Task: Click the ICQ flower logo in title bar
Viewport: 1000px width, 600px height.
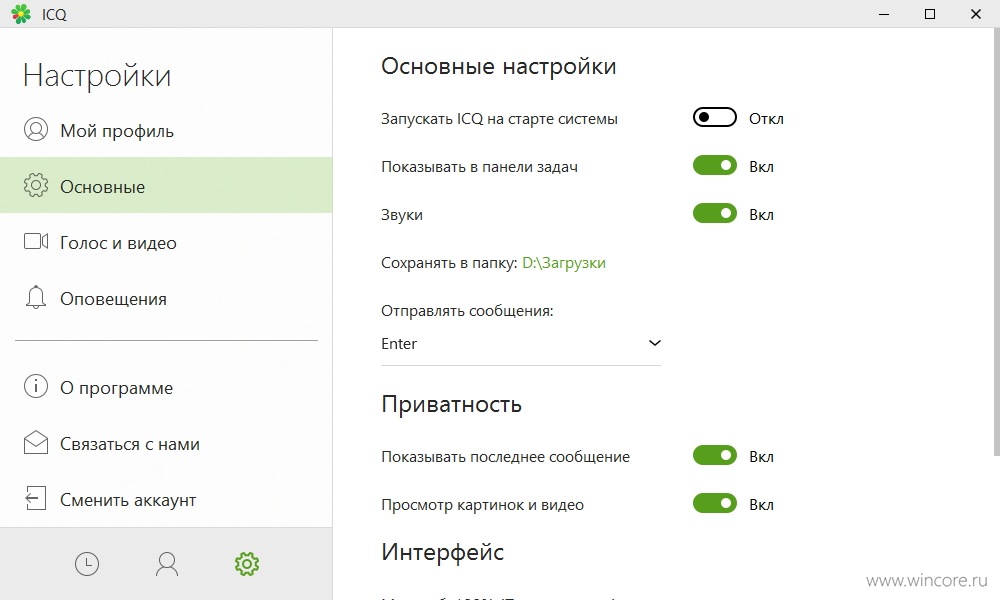Action: 20,14
